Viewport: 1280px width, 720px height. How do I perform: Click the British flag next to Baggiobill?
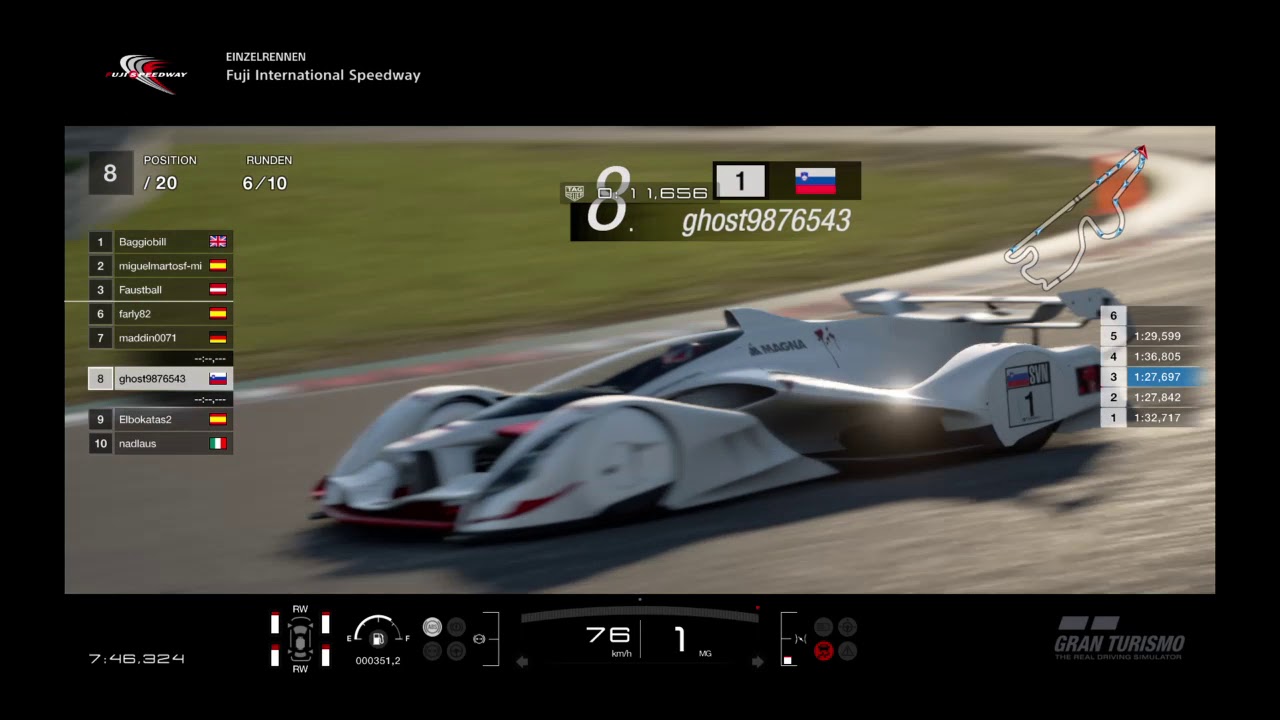pyautogui.click(x=218, y=242)
